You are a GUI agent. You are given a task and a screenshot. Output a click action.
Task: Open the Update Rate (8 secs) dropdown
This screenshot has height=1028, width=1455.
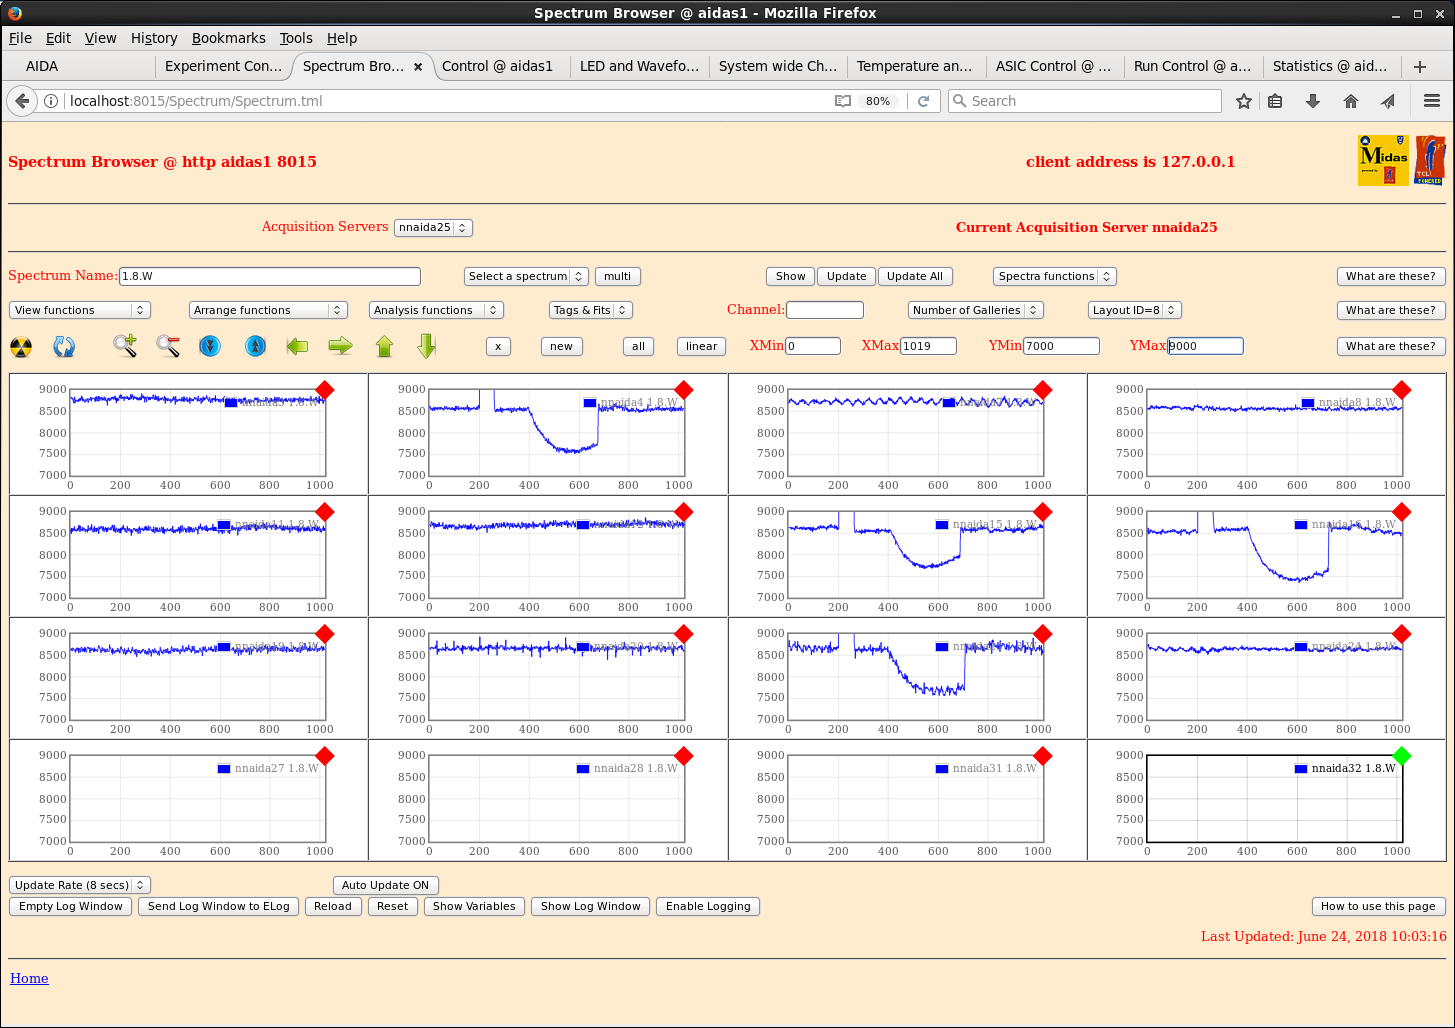pyautogui.click(x=80, y=885)
